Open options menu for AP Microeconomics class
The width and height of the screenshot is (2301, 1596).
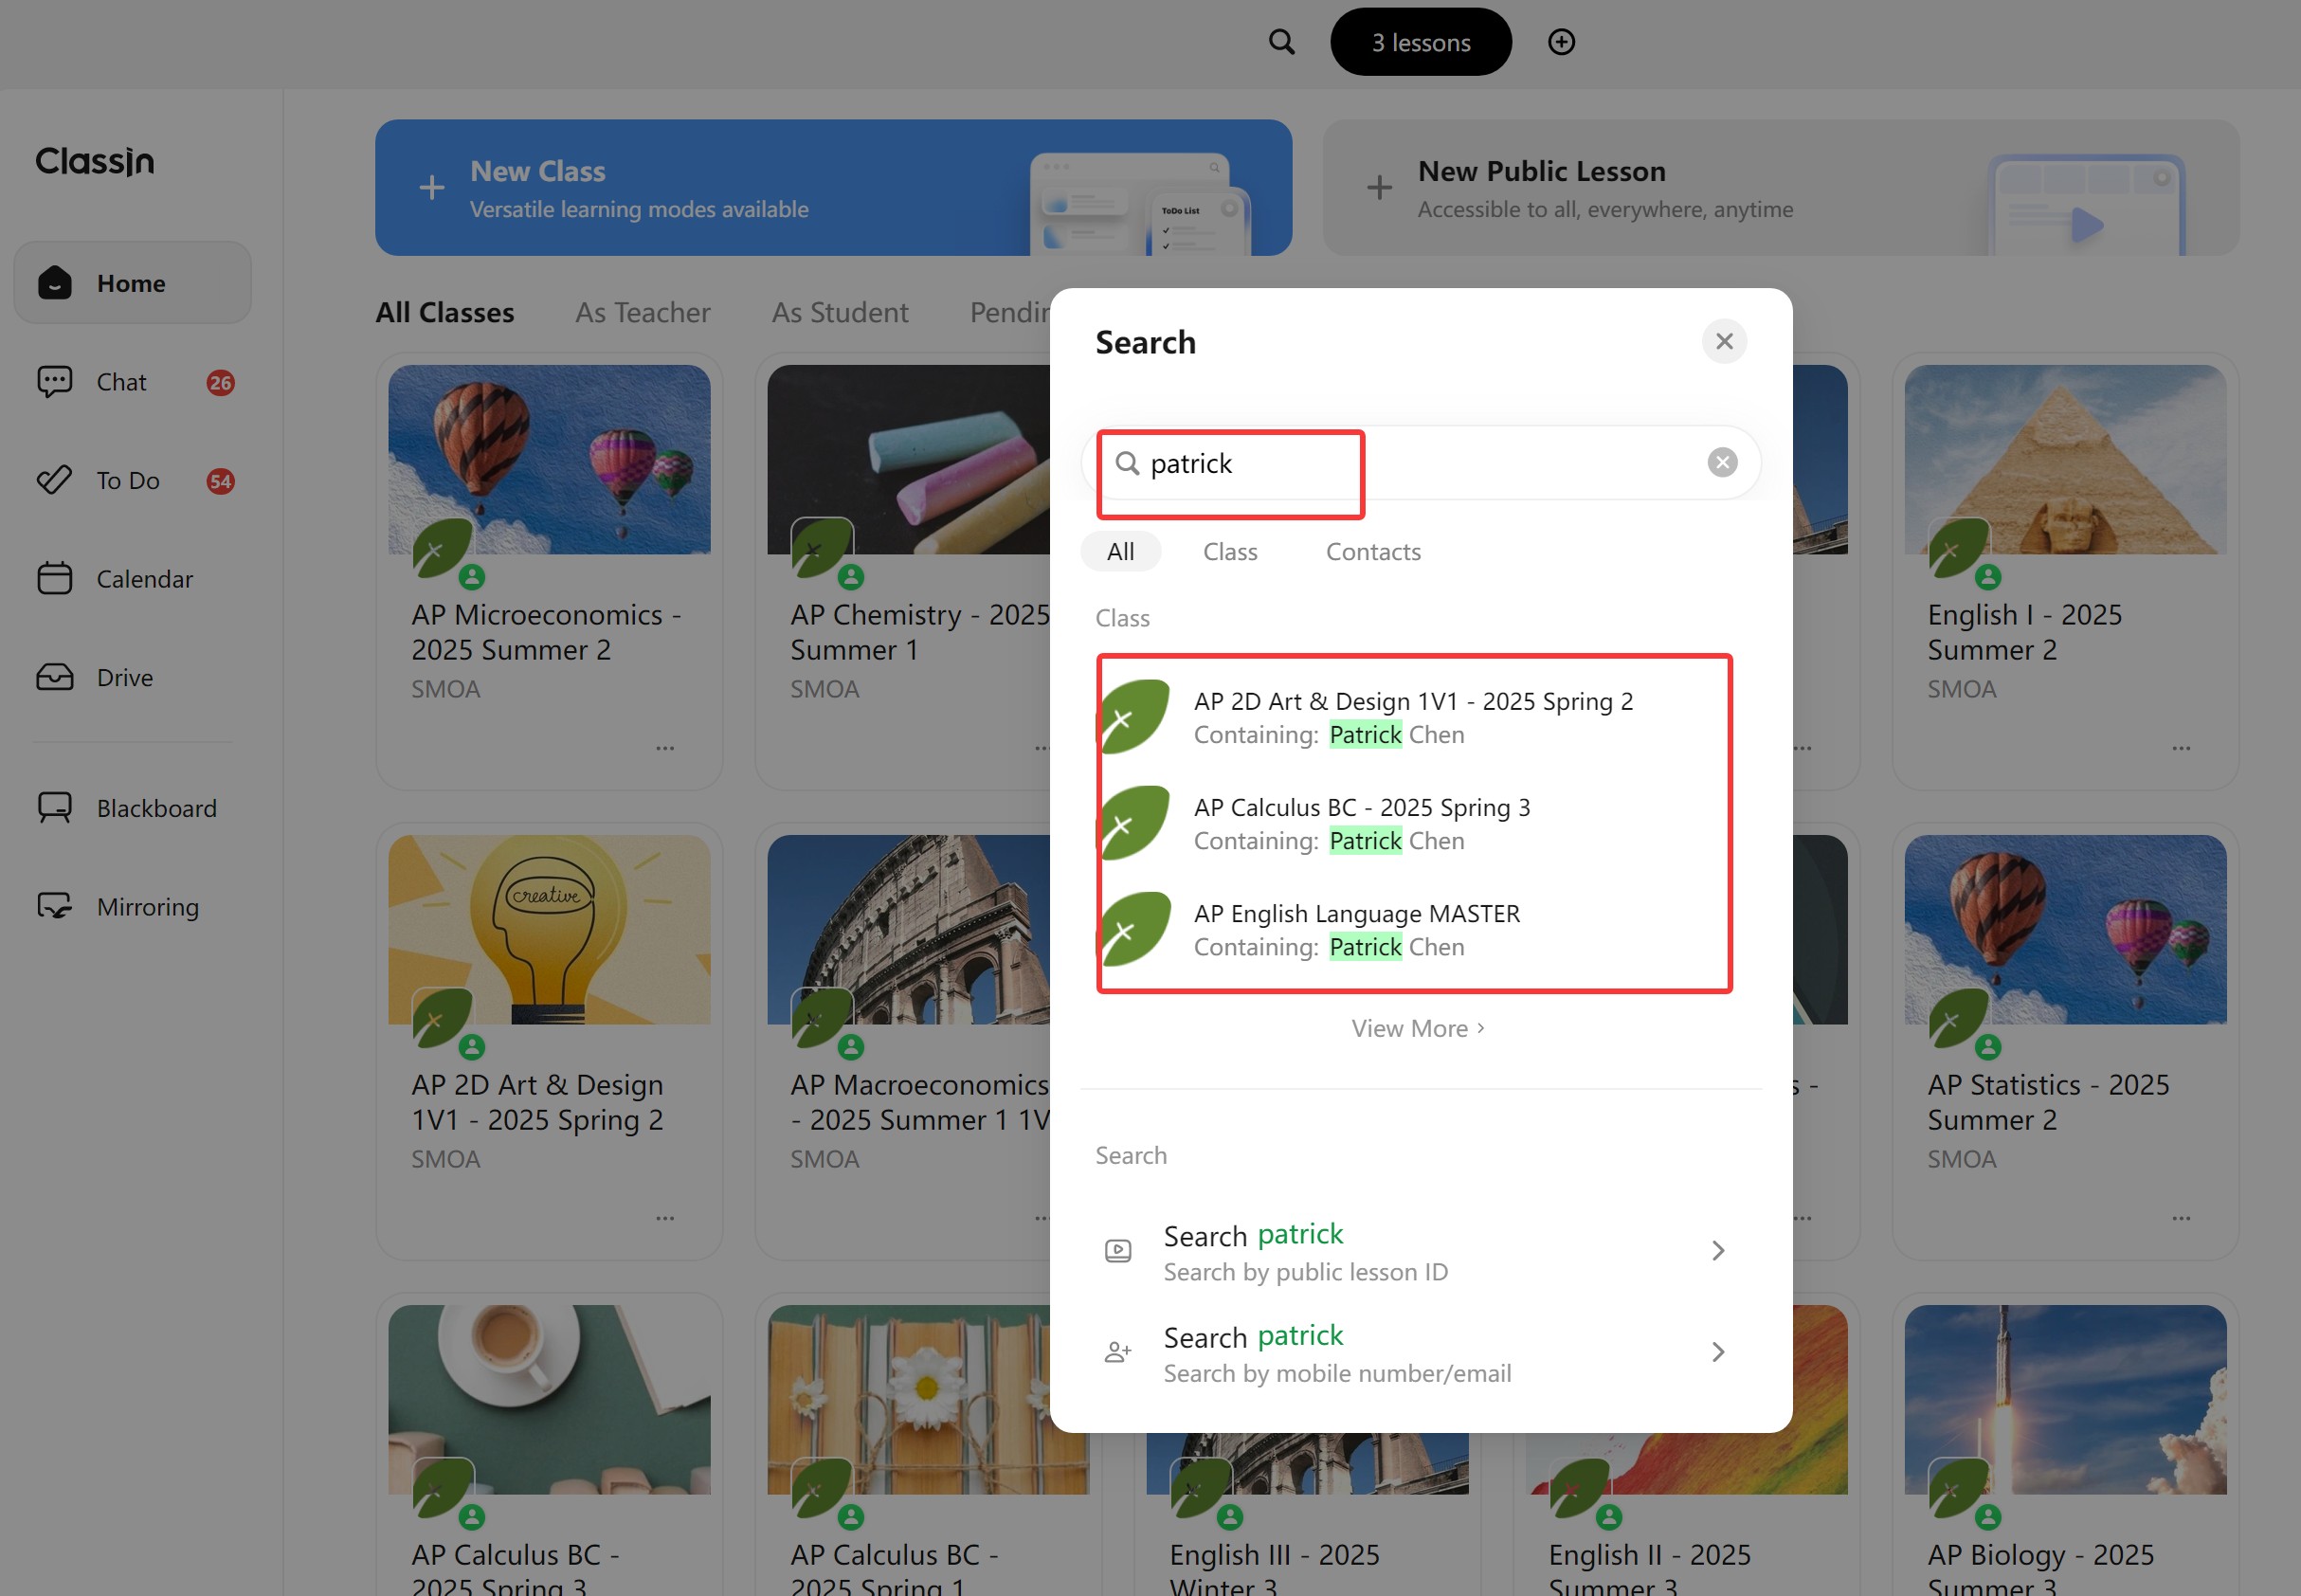click(665, 748)
